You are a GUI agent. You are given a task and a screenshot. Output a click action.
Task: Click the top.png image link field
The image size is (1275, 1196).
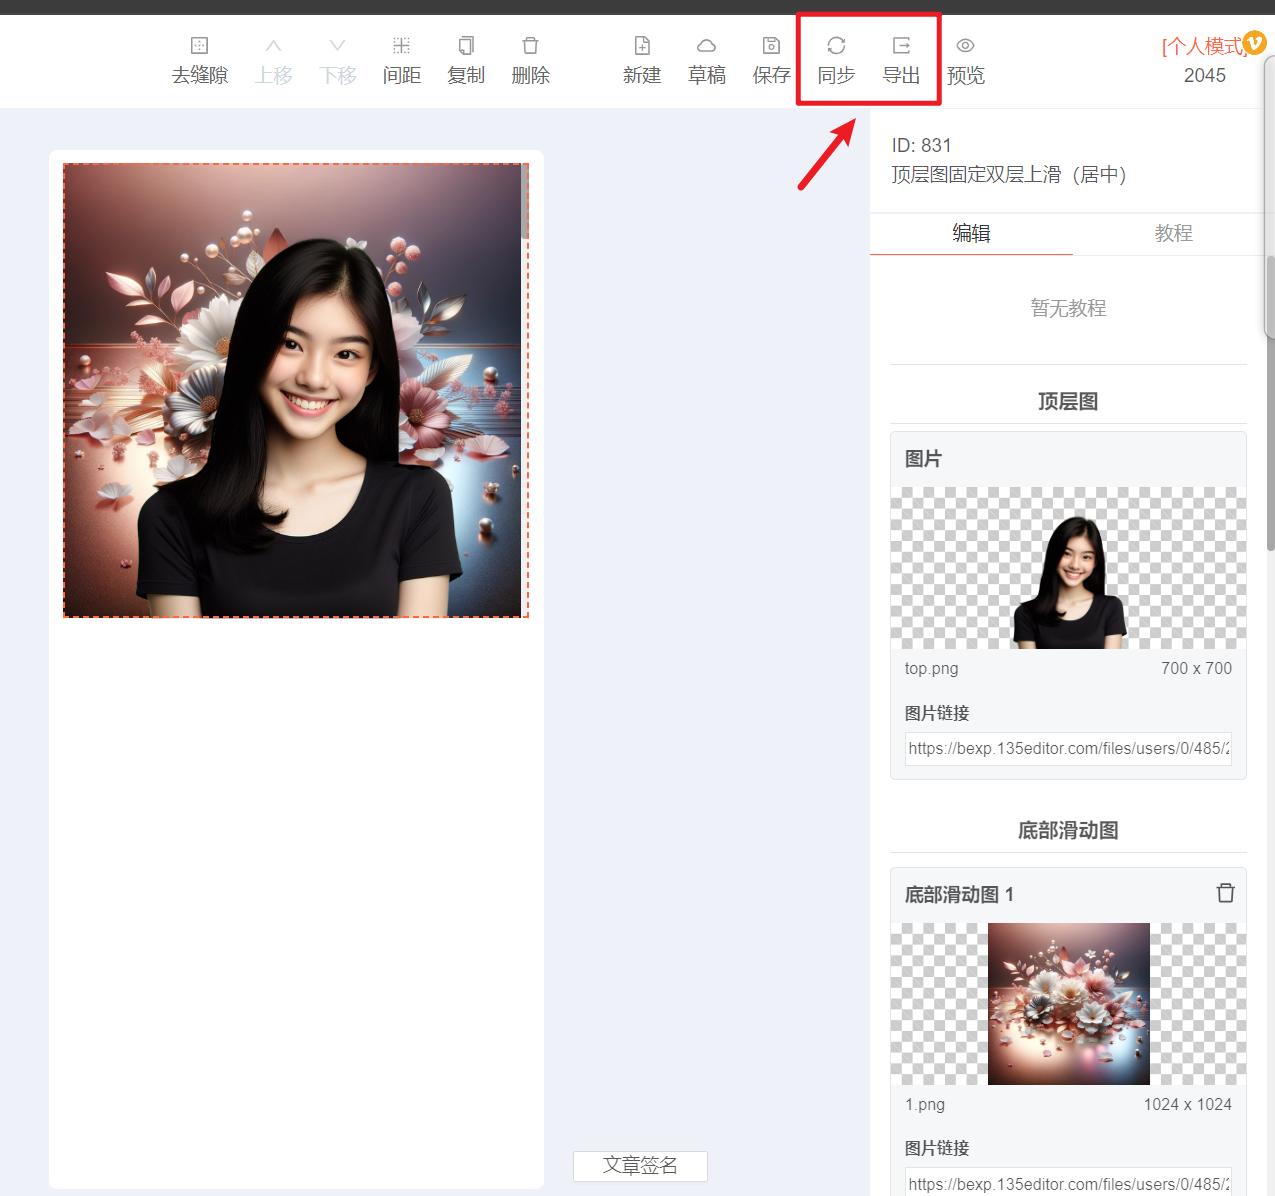(1068, 748)
